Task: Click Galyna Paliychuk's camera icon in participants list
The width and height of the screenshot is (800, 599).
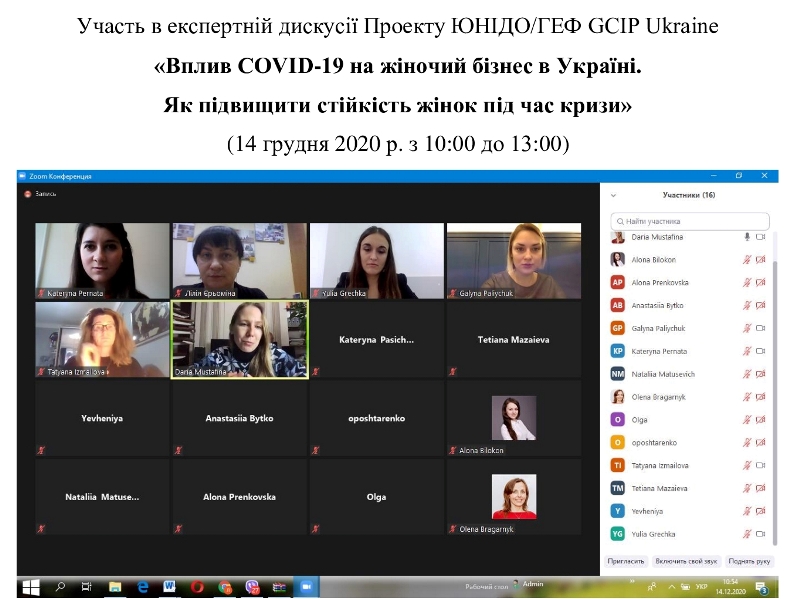Action: (760, 328)
